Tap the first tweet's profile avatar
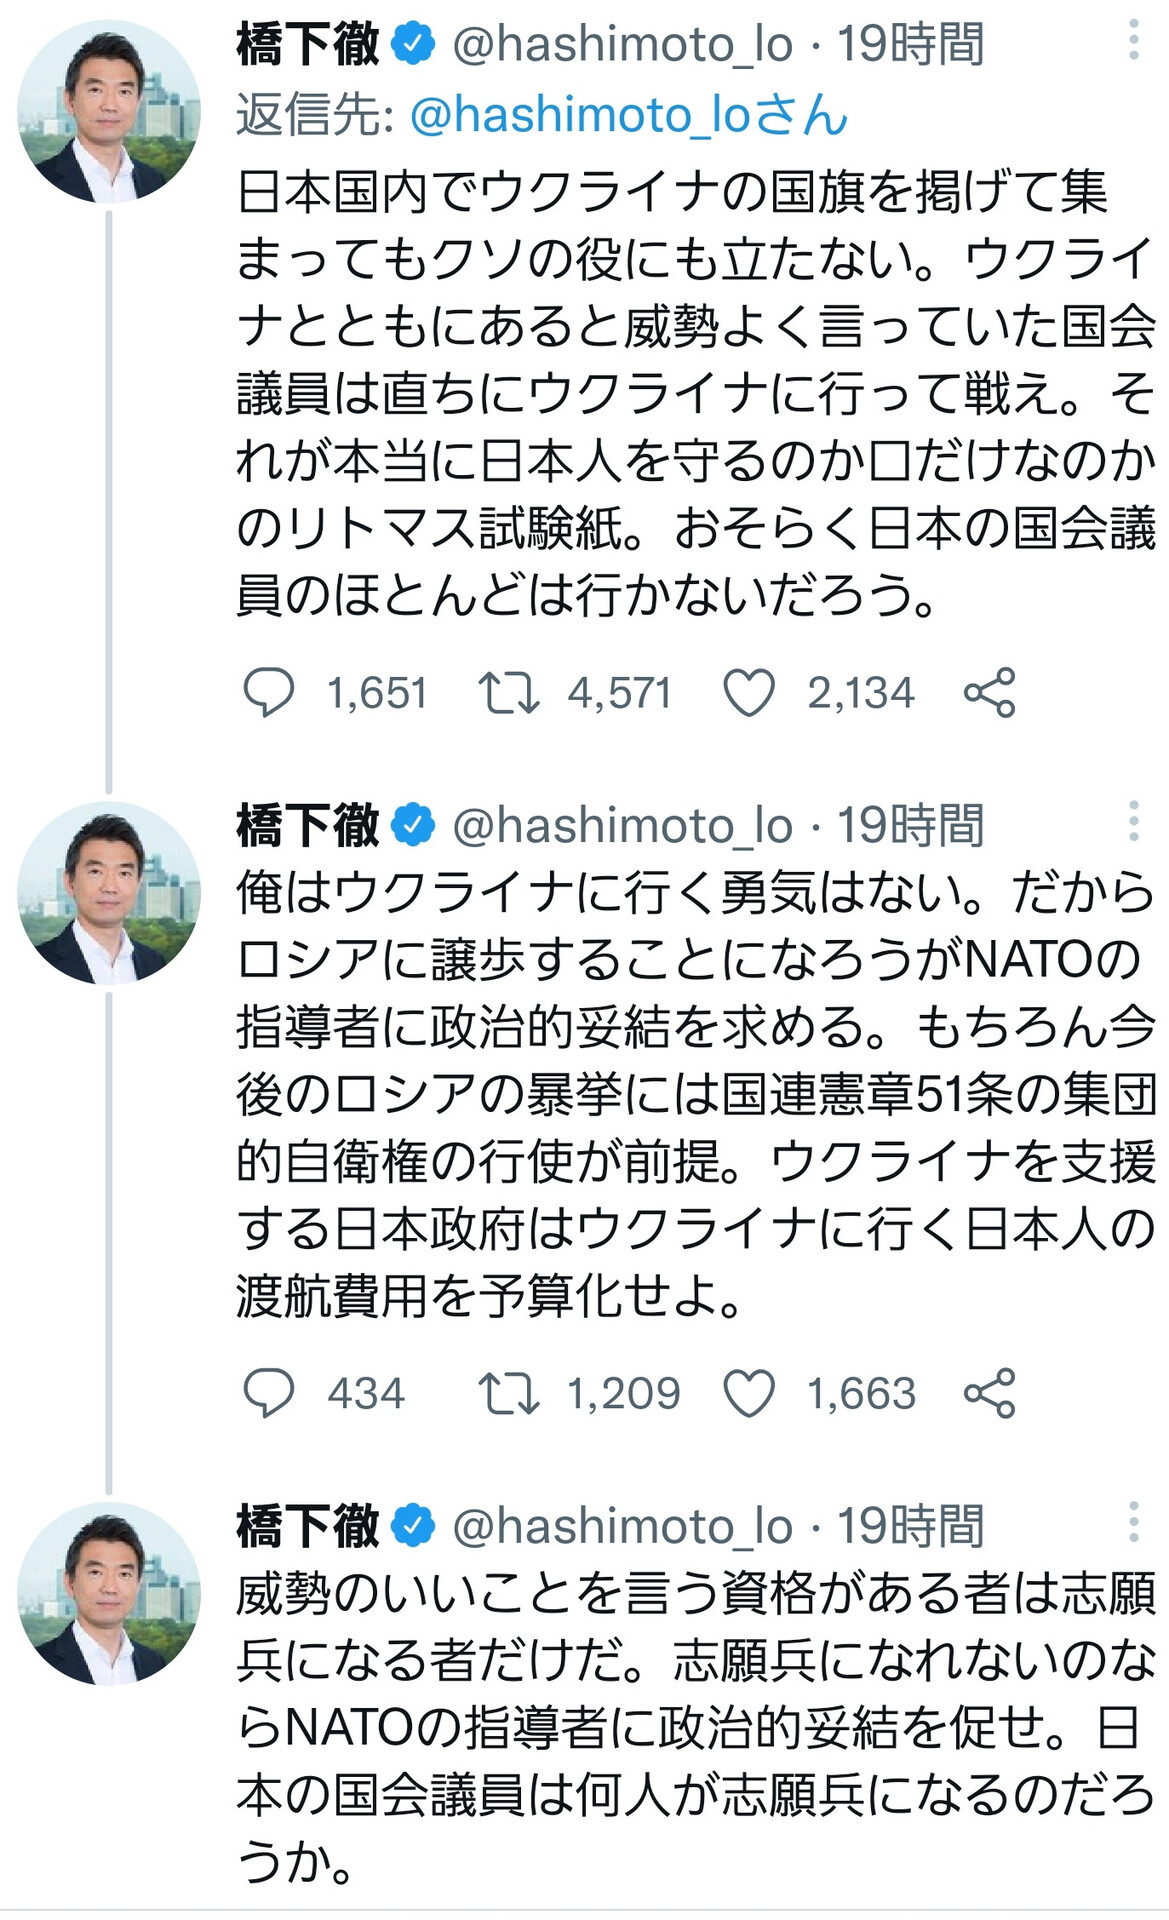The width and height of the screenshot is (1169, 1920). tap(109, 111)
